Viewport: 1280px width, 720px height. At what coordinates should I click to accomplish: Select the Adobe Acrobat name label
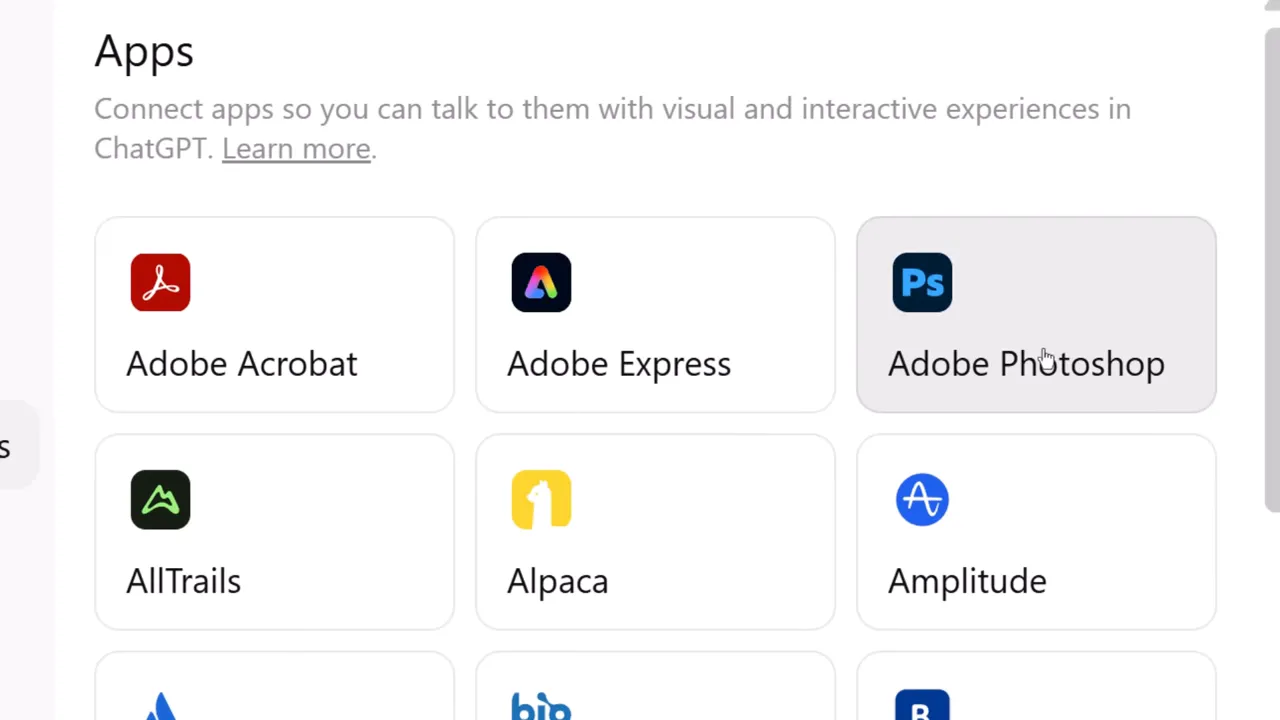242,364
